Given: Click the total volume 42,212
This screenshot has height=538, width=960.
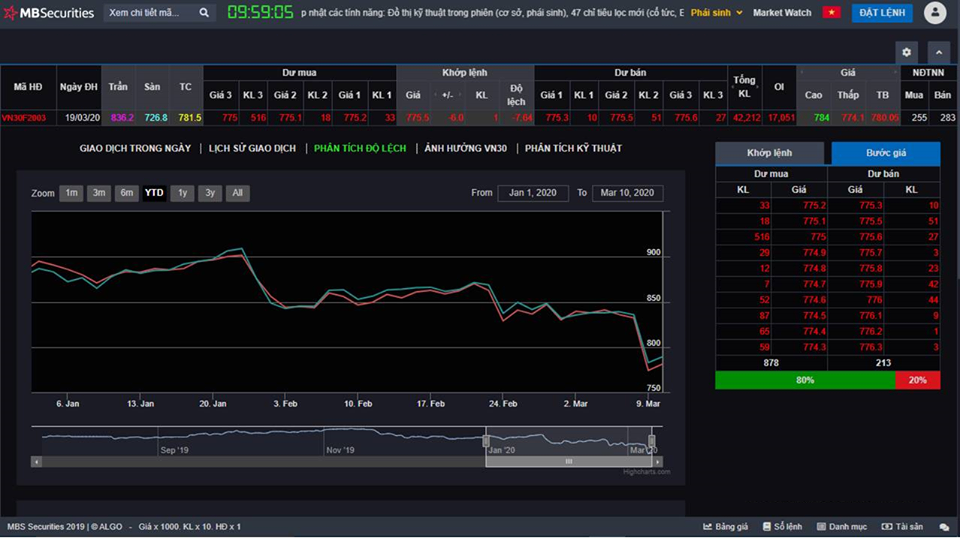Looking at the screenshot, I should click(x=746, y=118).
